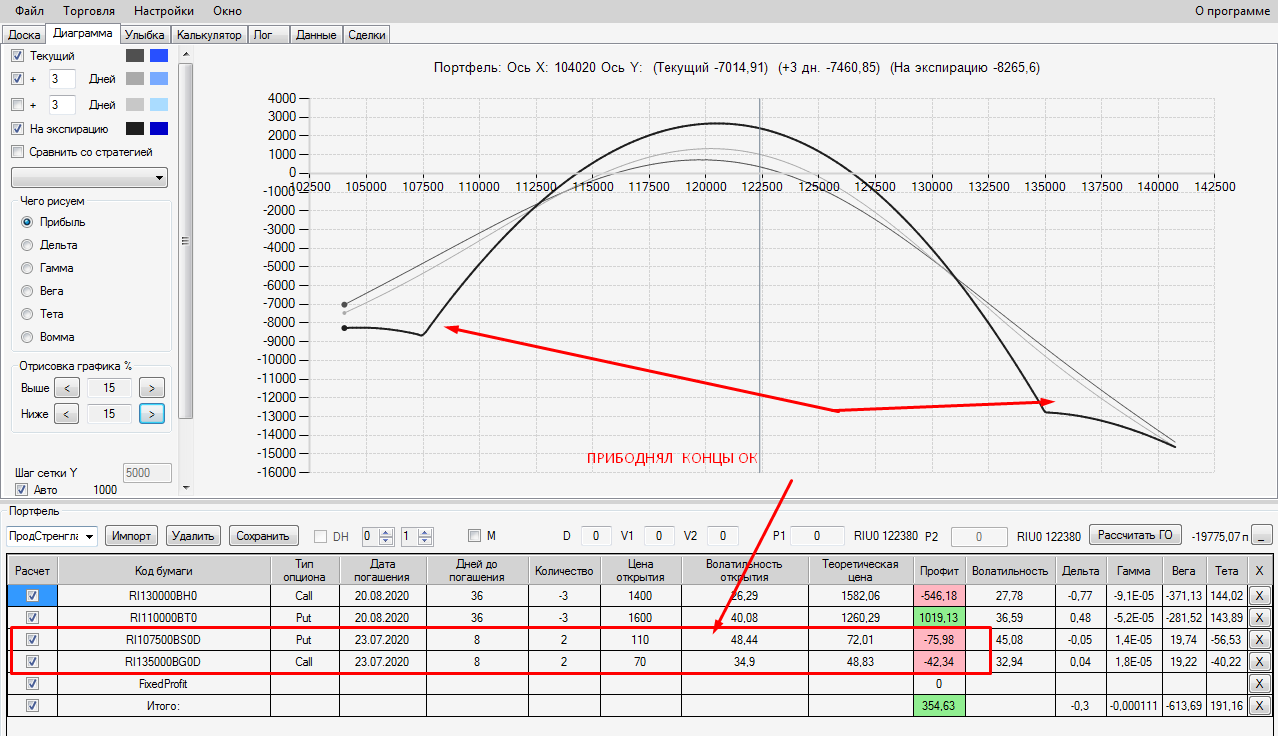Click the Код бумаги column header
Image resolution: width=1278 pixels, height=736 pixels.
pyautogui.click(x=165, y=570)
